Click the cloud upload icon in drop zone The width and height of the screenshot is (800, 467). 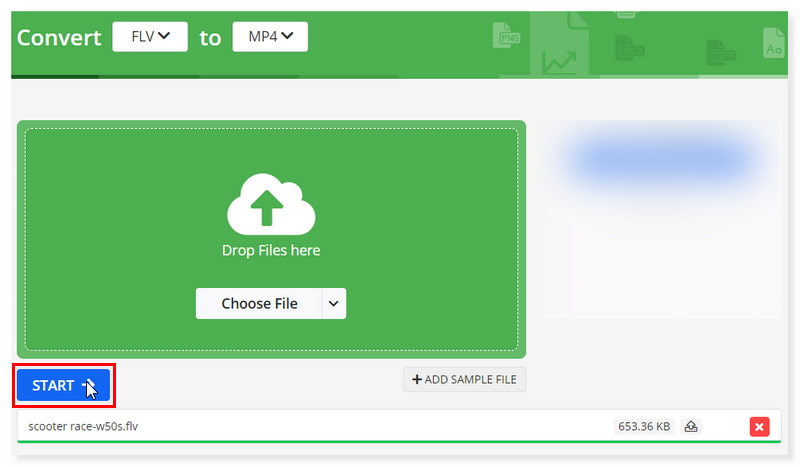(271, 205)
